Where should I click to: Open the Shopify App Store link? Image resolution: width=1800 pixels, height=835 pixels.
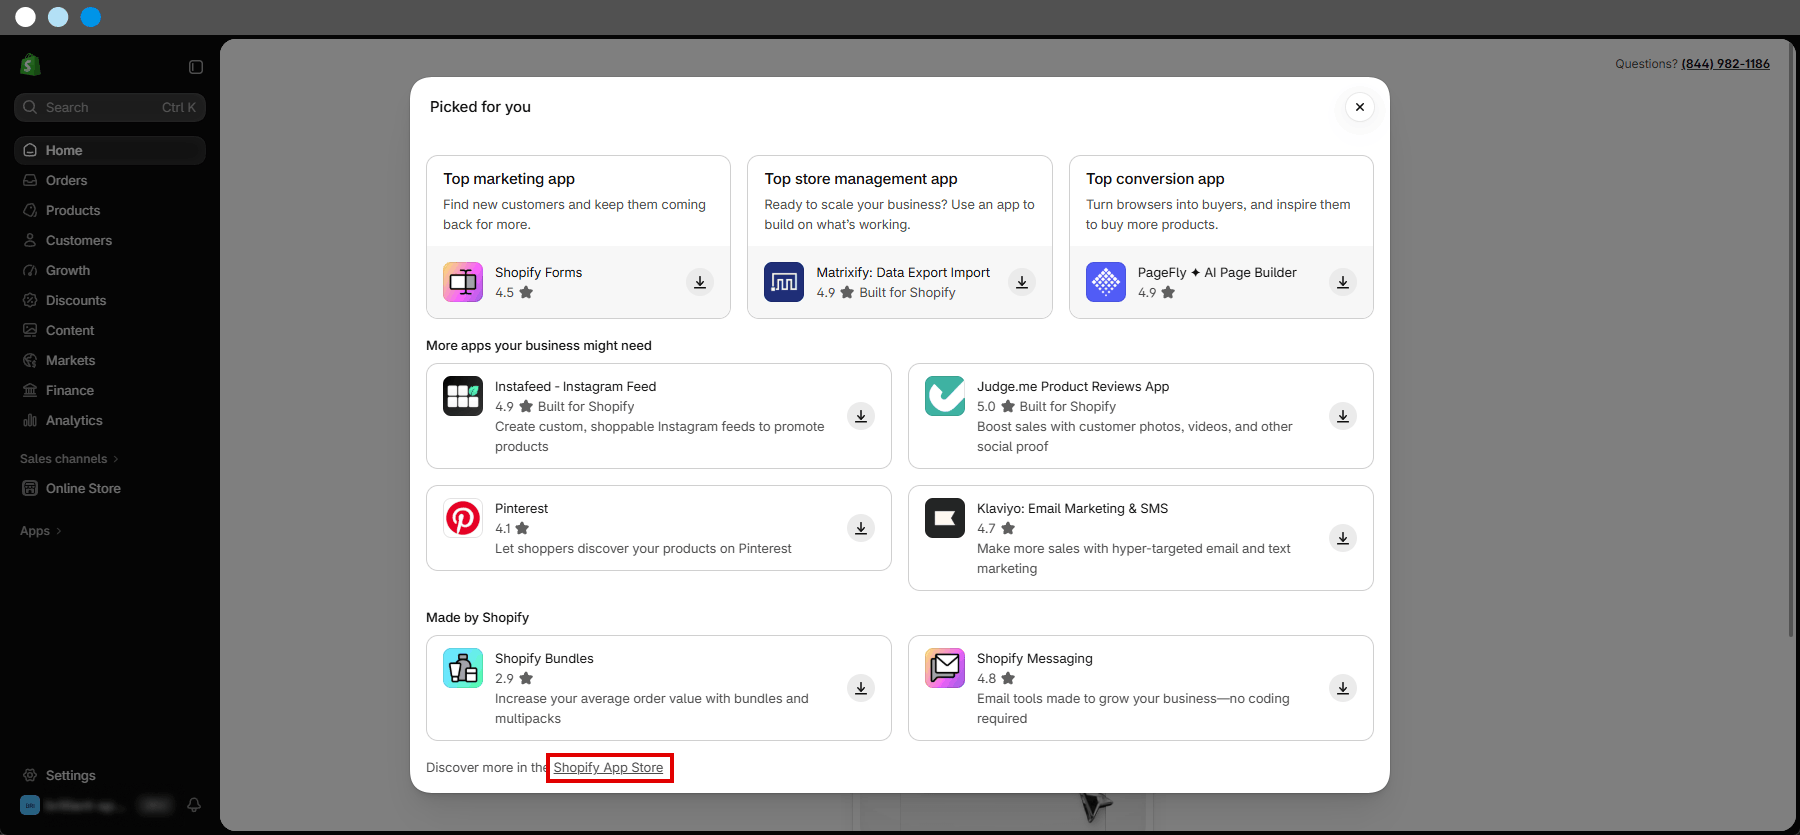pyautogui.click(x=609, y=768)
